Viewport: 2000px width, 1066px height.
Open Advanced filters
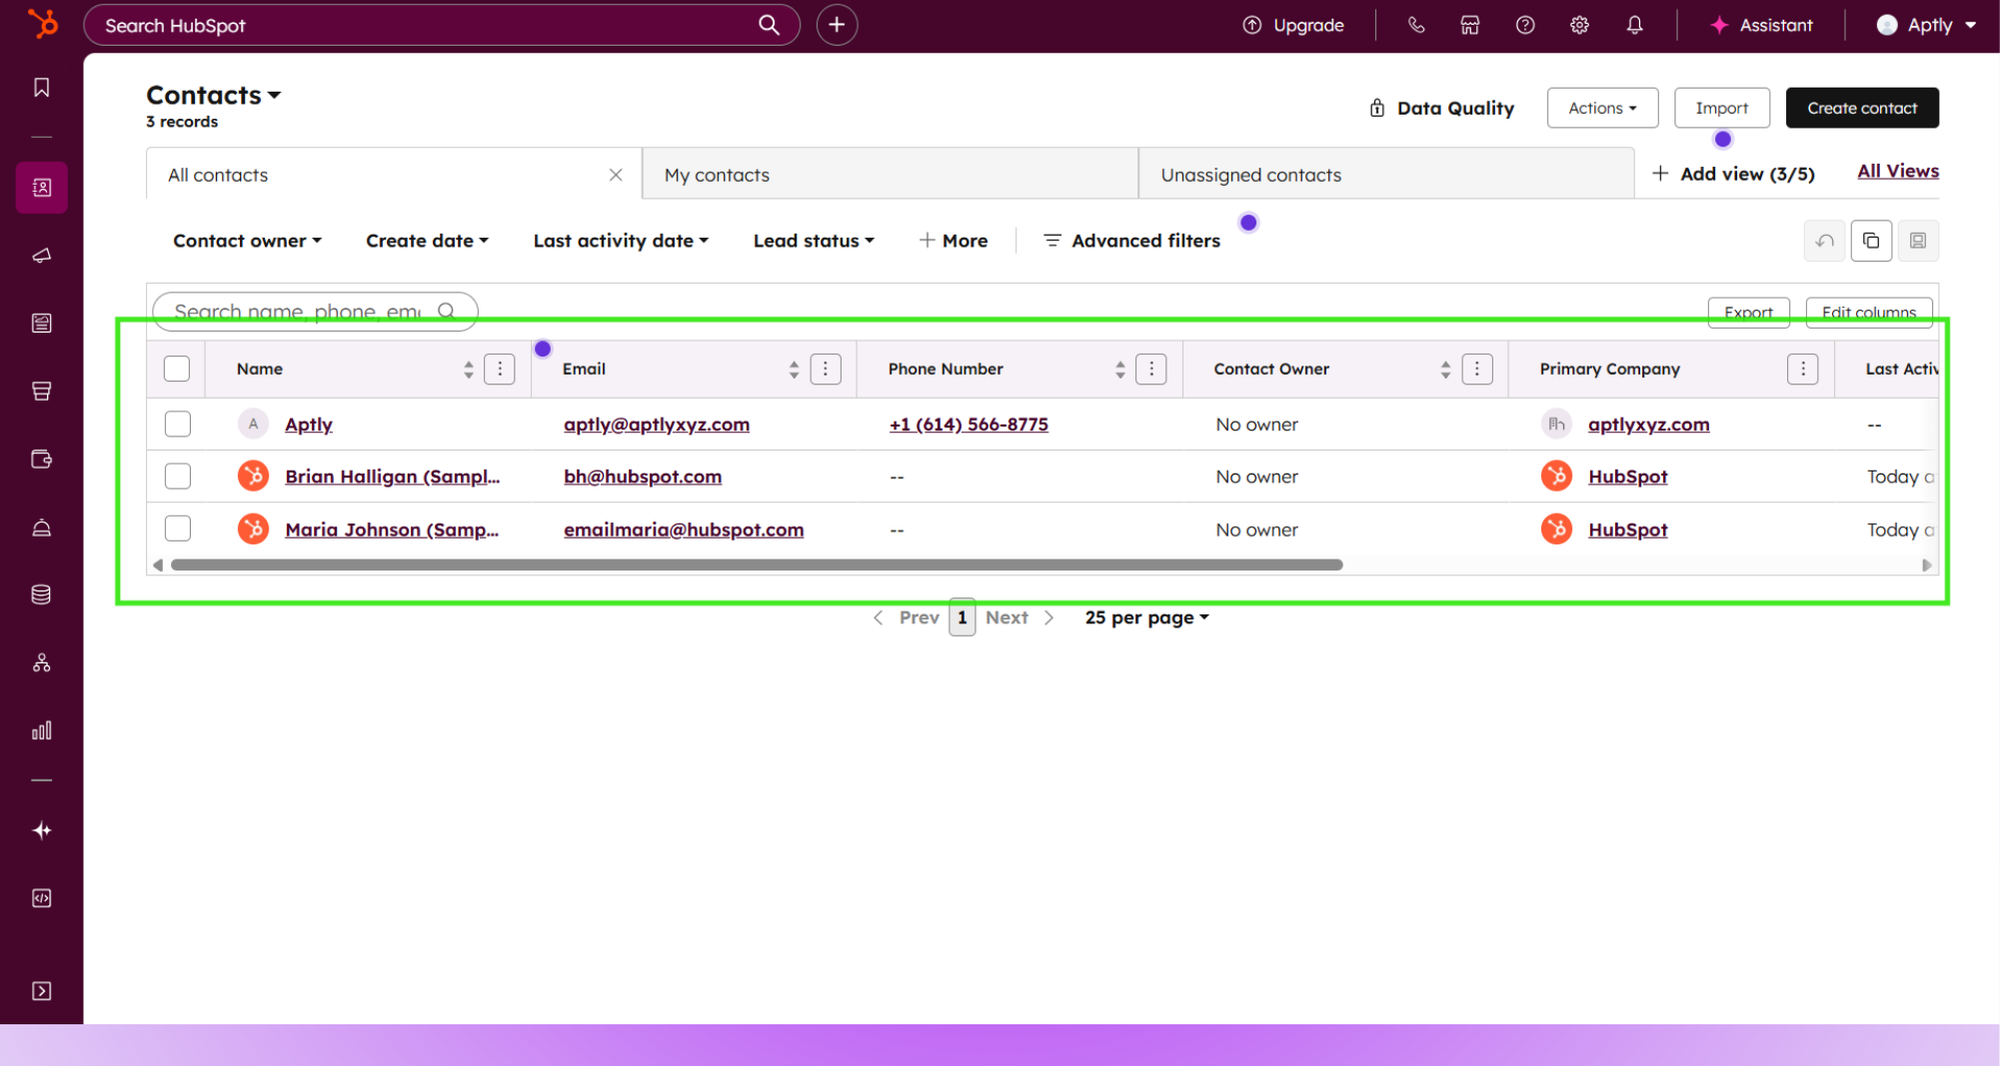1131,241
